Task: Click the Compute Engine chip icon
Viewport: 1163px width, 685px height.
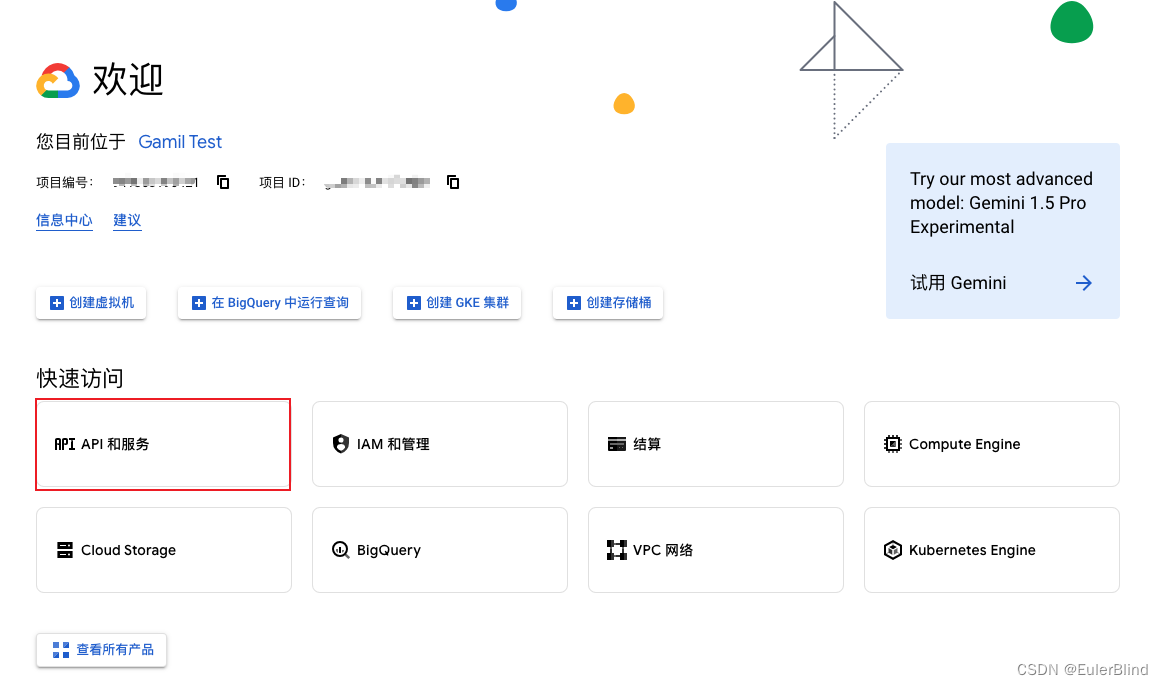Action: [892, 444]
